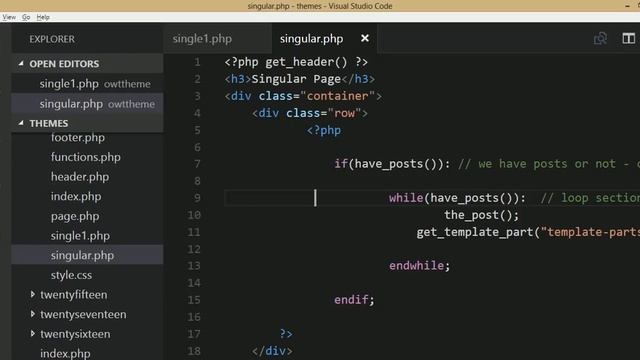This screenshot has width=640, height=360.
Task: Expand the twentysixteen folder arrow
Action: (x=33, y=333)
